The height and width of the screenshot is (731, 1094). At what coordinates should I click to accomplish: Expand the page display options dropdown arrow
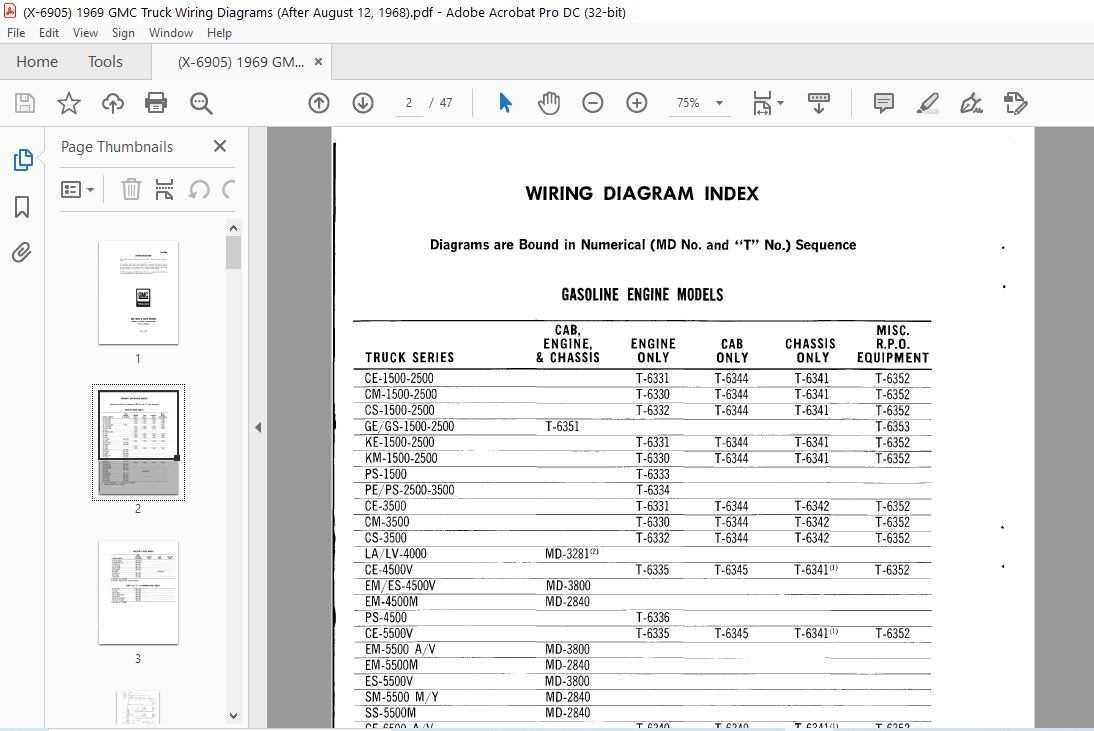(780, 103)
